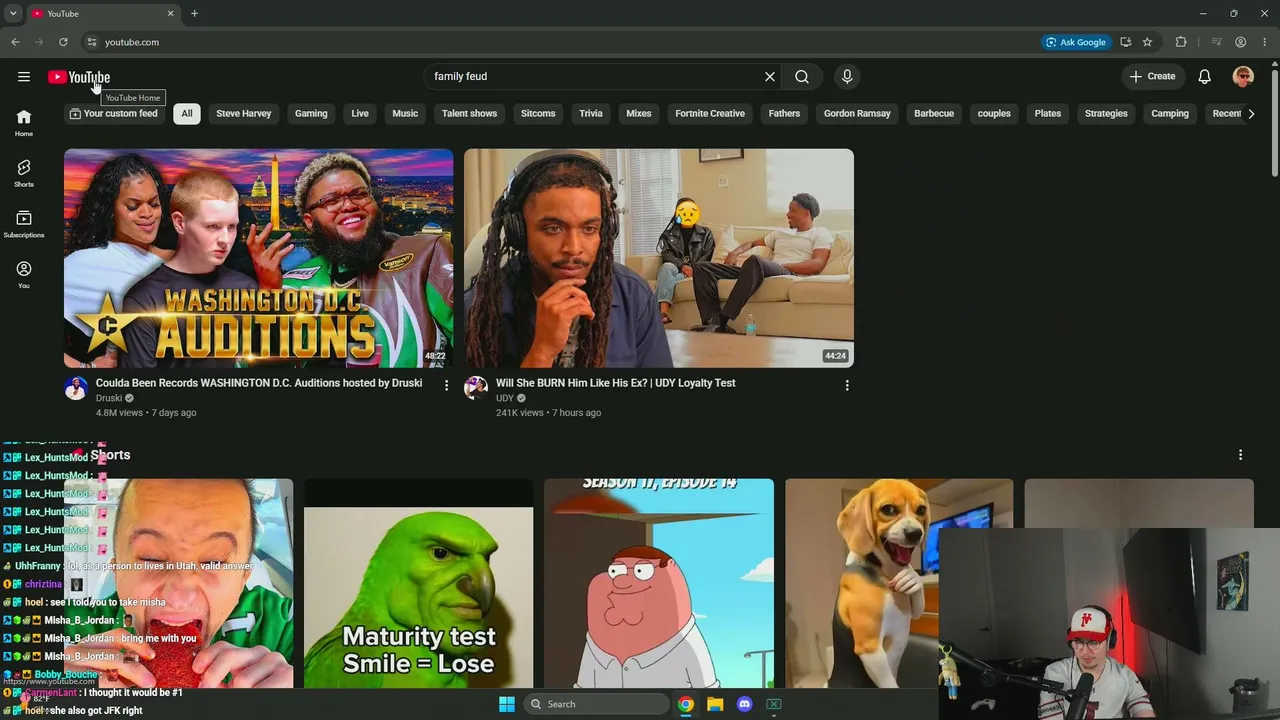Select the Fortnite Creative filter chip
Screen dimensions: 1280x720
[710, 114]
